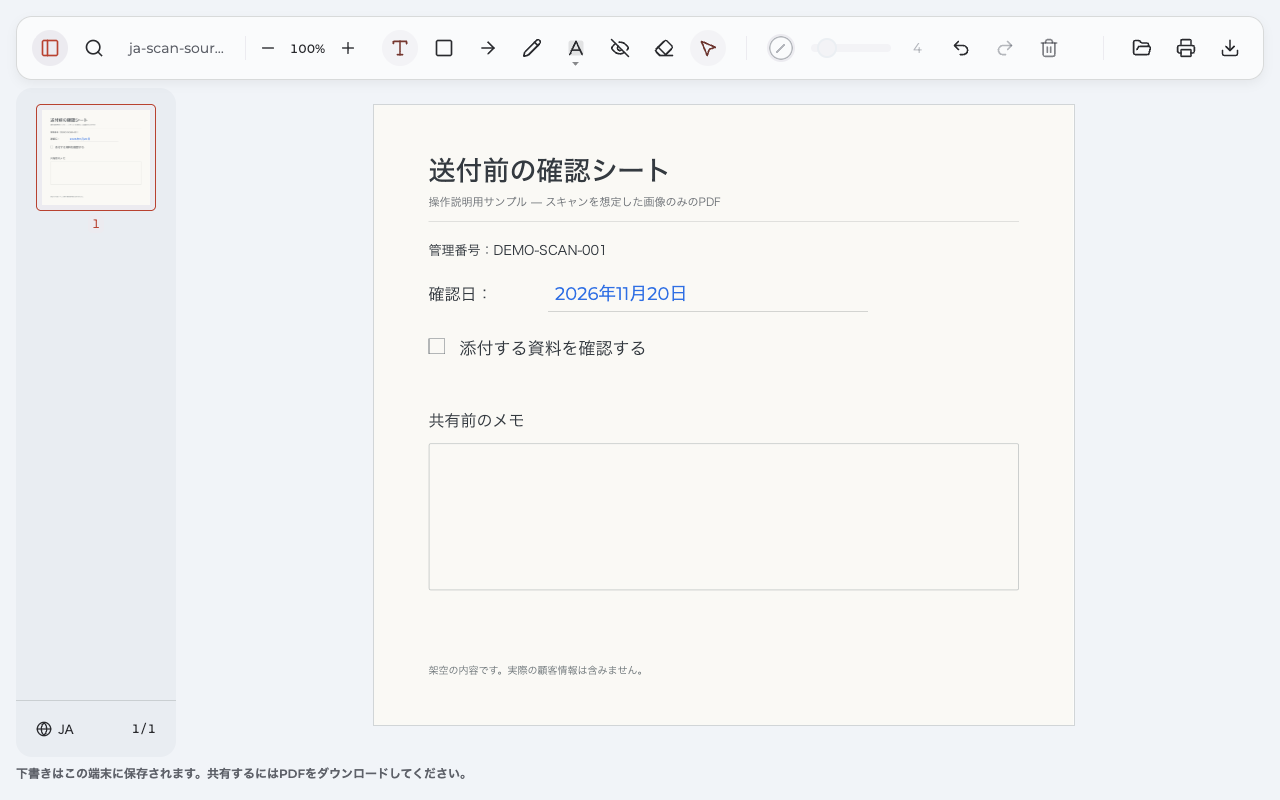Click the ja-scan-sour... file name

[176, 48]
